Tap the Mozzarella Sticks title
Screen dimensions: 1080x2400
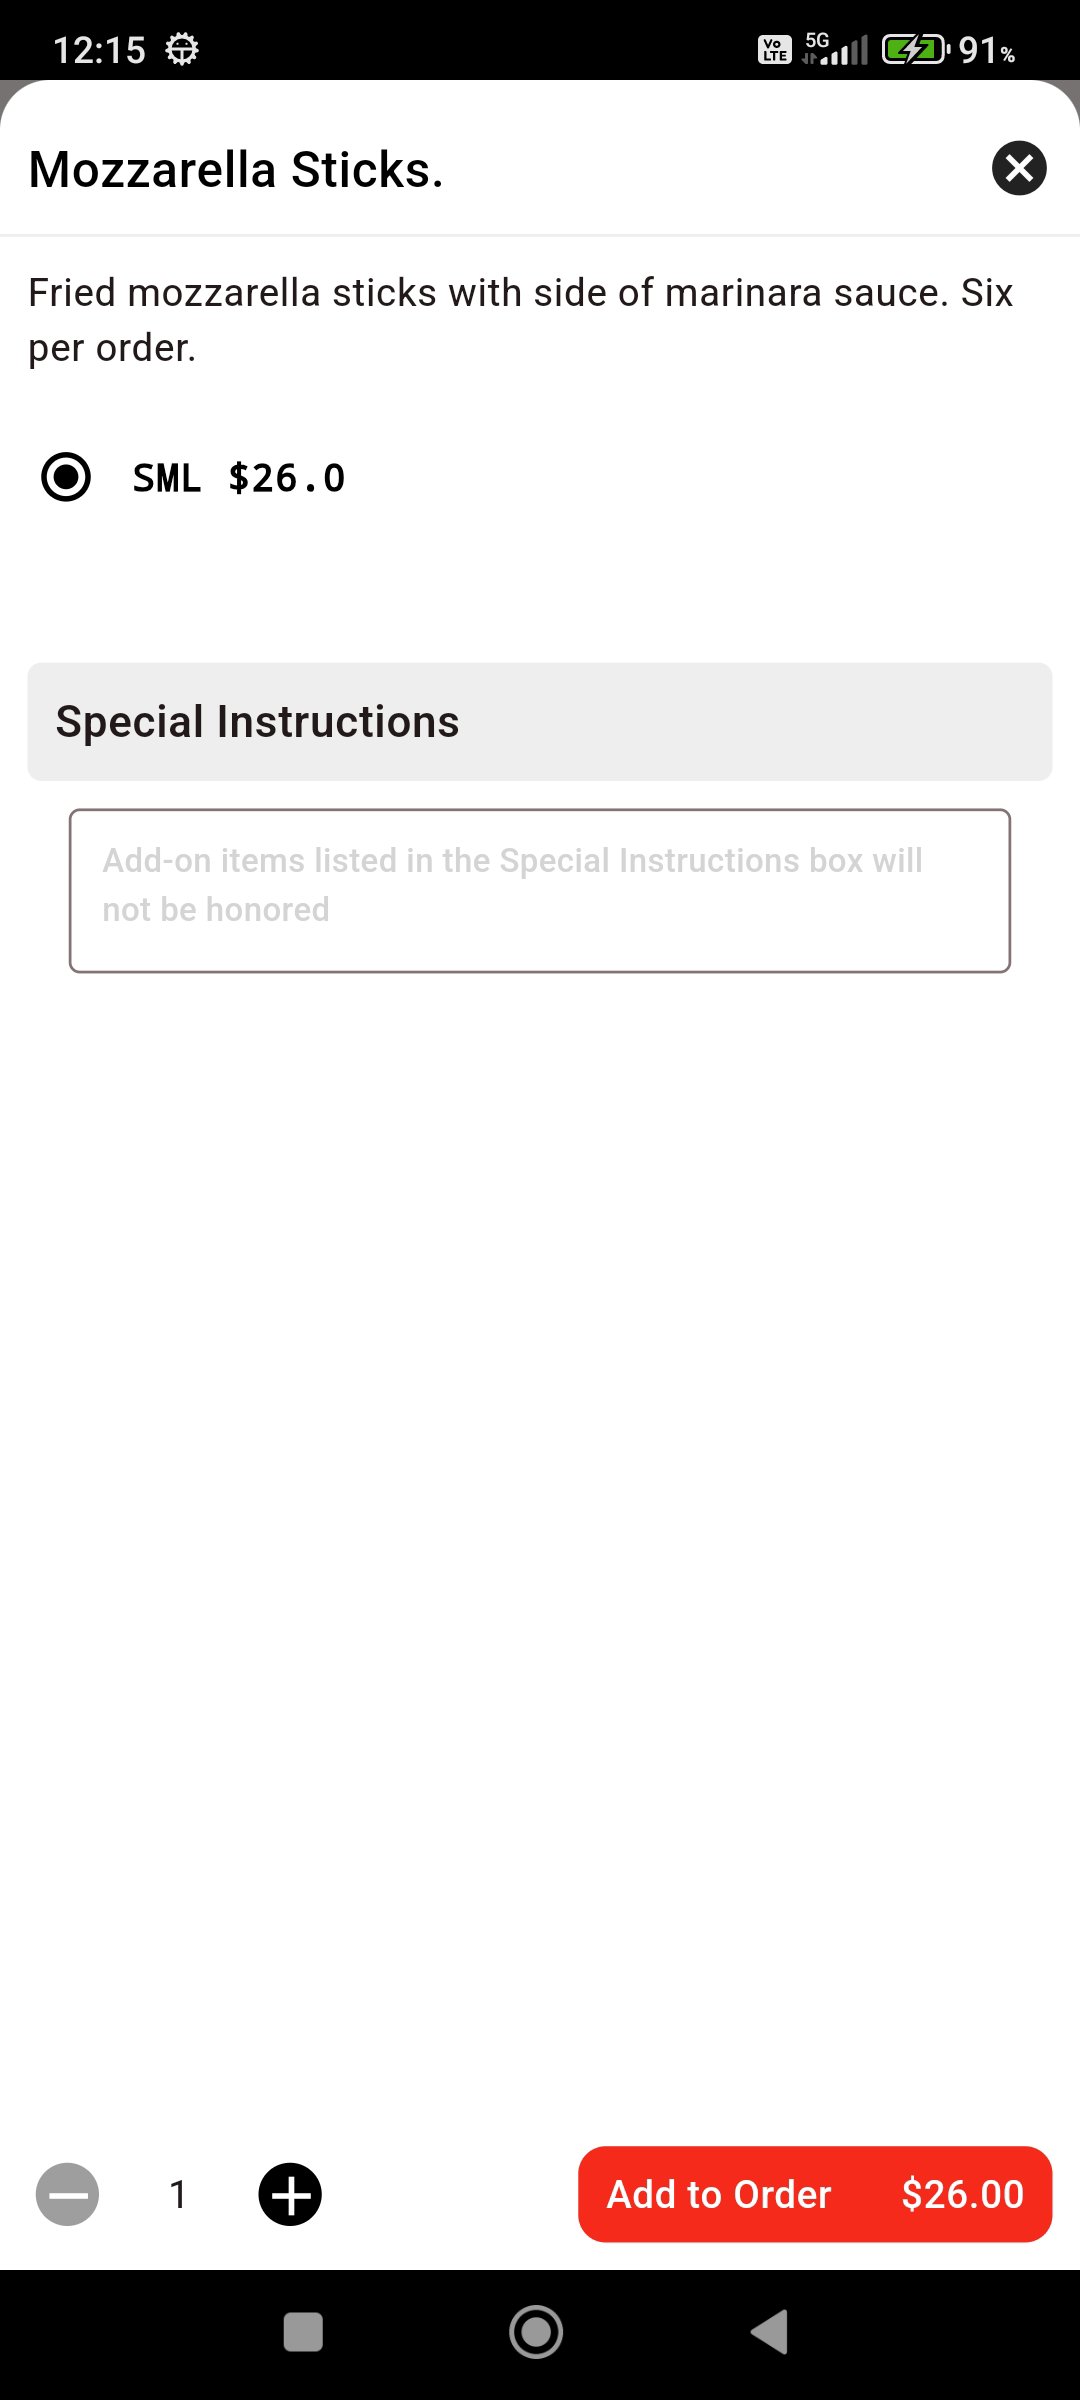click(x=236, y=169)
